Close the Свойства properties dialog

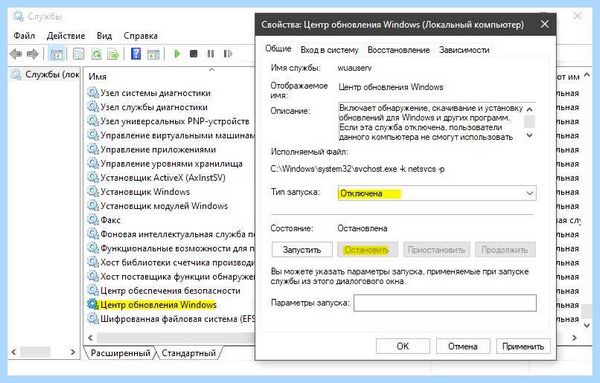click(545, 24)
